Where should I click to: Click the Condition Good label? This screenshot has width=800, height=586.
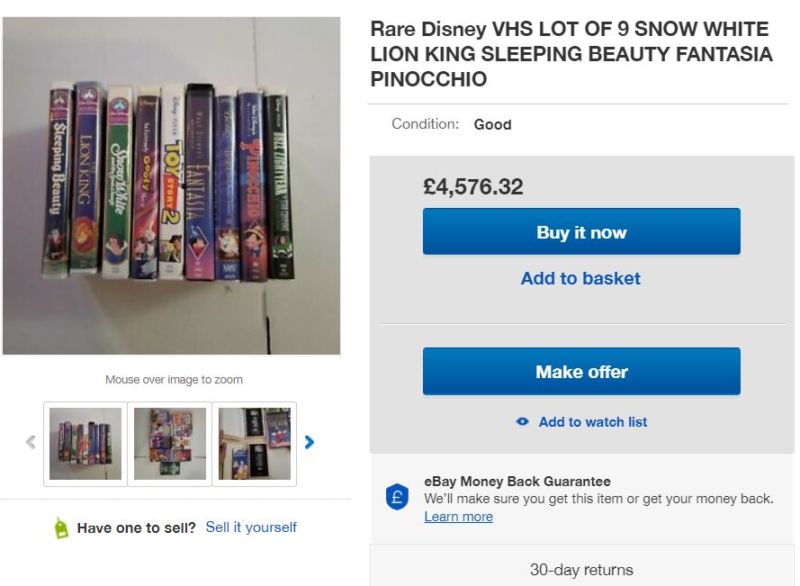click(x=451, y=124)
